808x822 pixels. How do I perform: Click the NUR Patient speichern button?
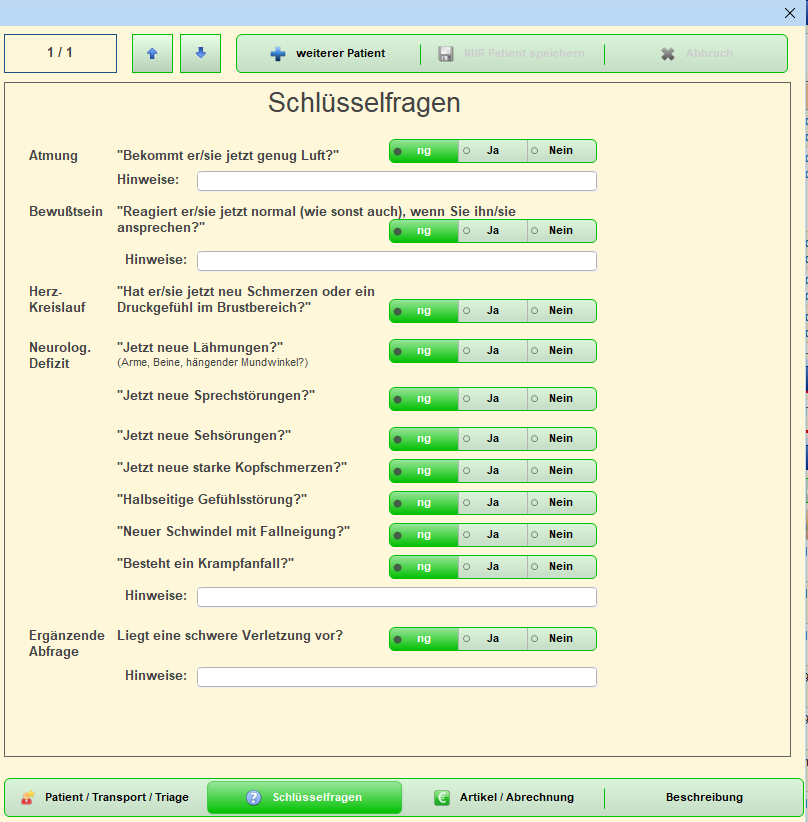tap(523, 54)
